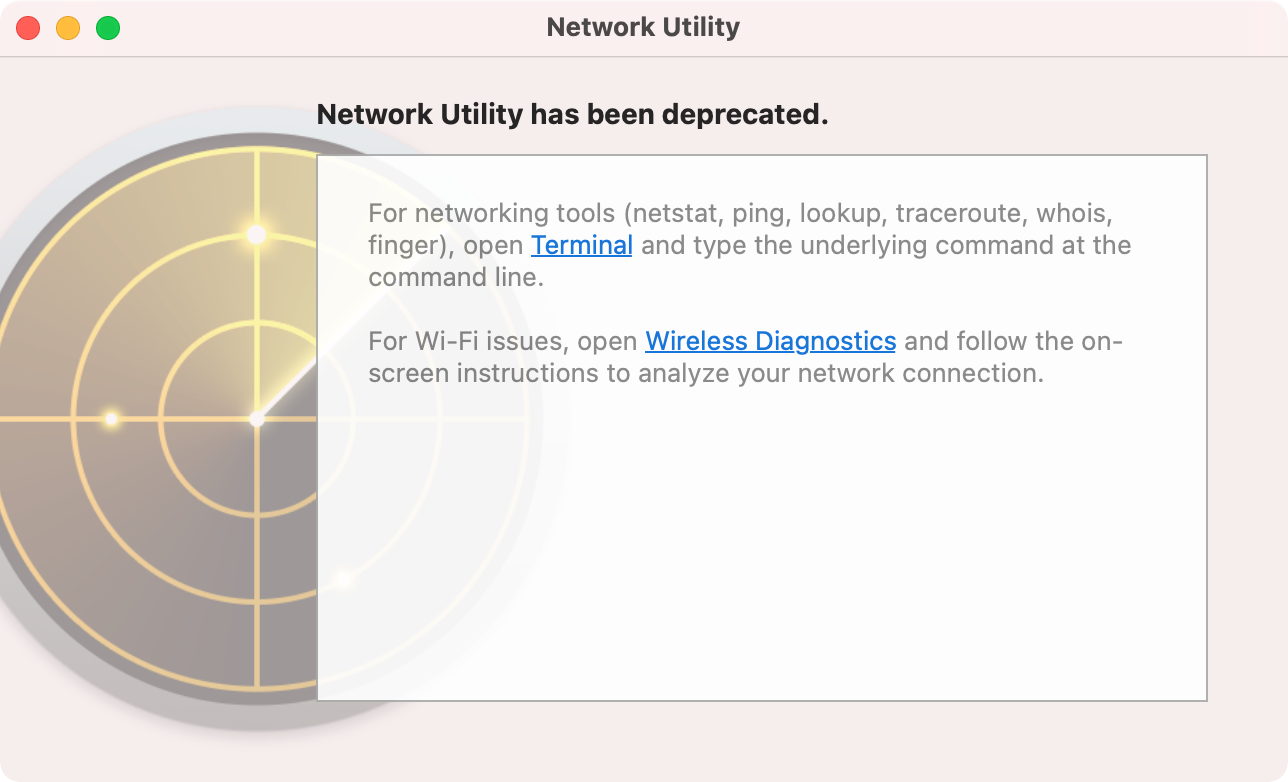This screenshot has width=1288, height=782.
Task: Click the radar icon's center dot
Action: click(x=257, y=419)
